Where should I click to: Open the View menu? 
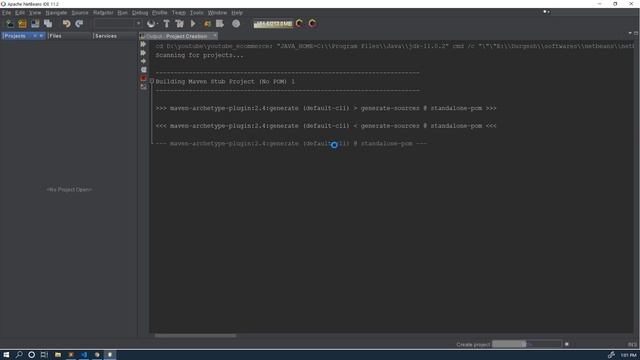point(35,13)
